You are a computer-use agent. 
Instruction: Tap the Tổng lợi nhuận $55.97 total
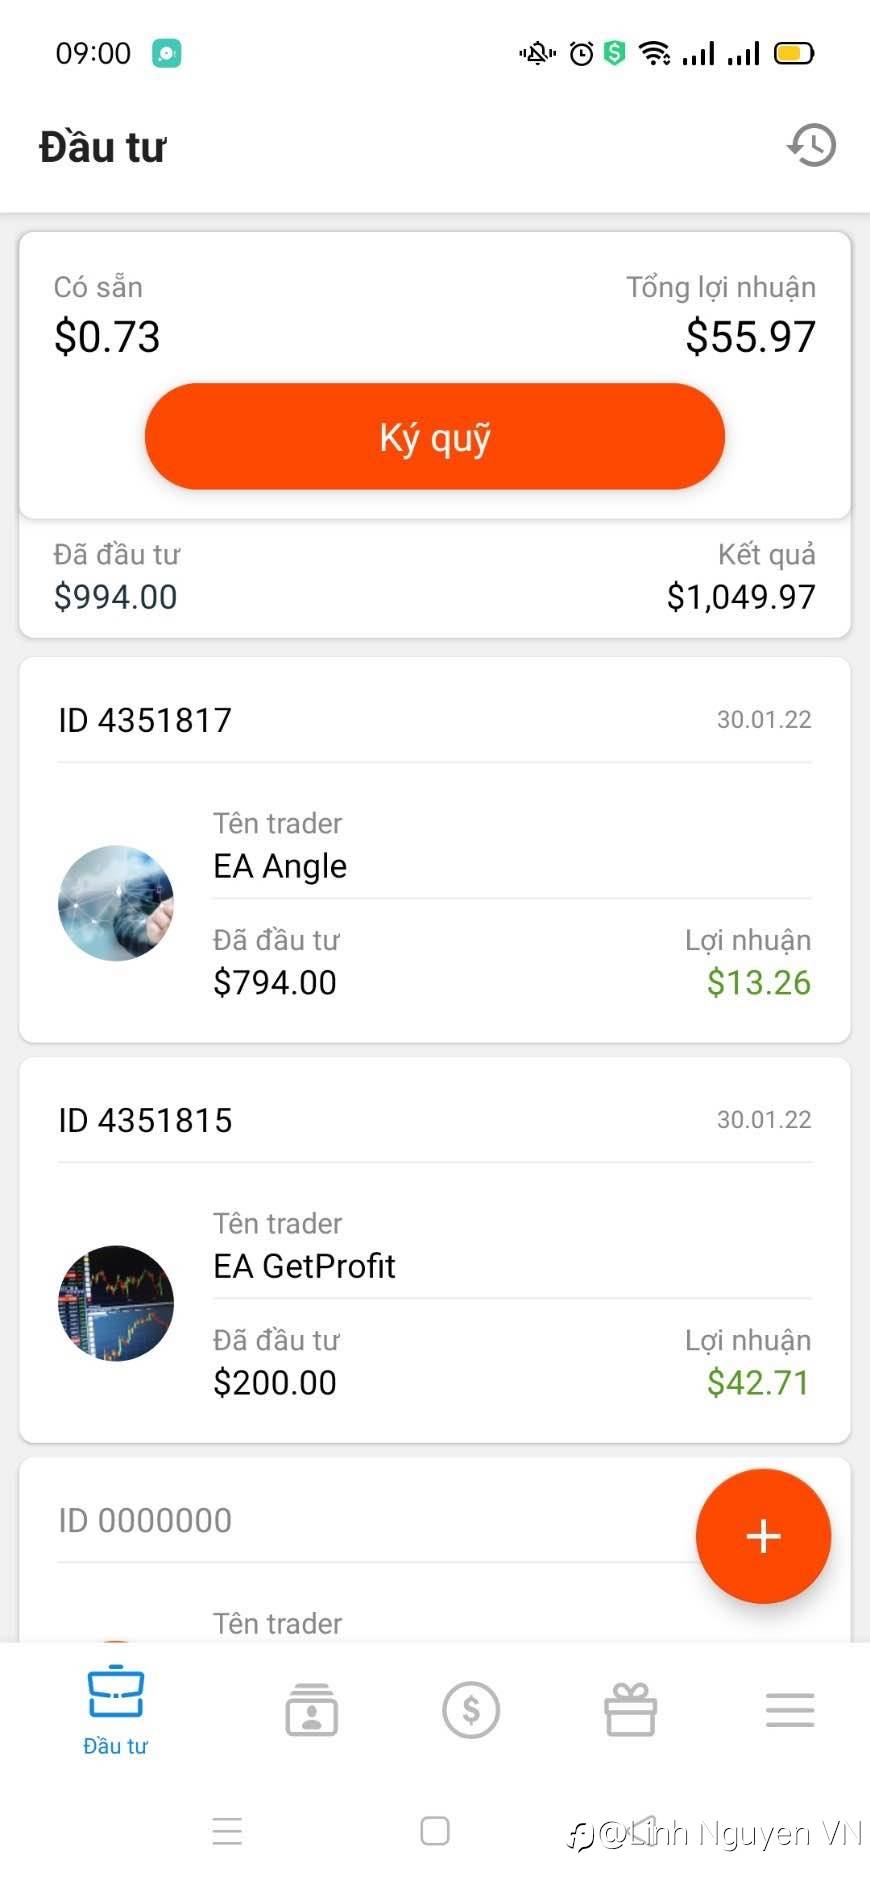point(750,337)
